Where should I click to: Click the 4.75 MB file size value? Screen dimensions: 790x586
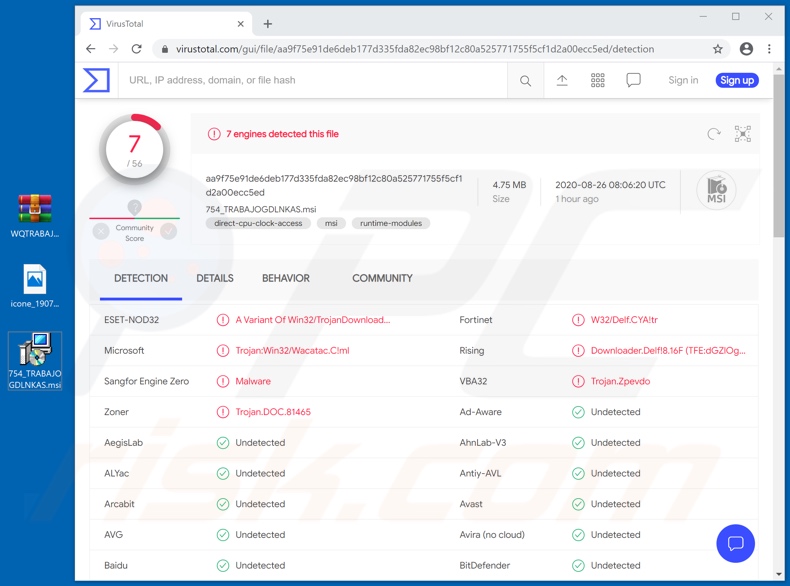pyautogui.click(x=509, y=185)
